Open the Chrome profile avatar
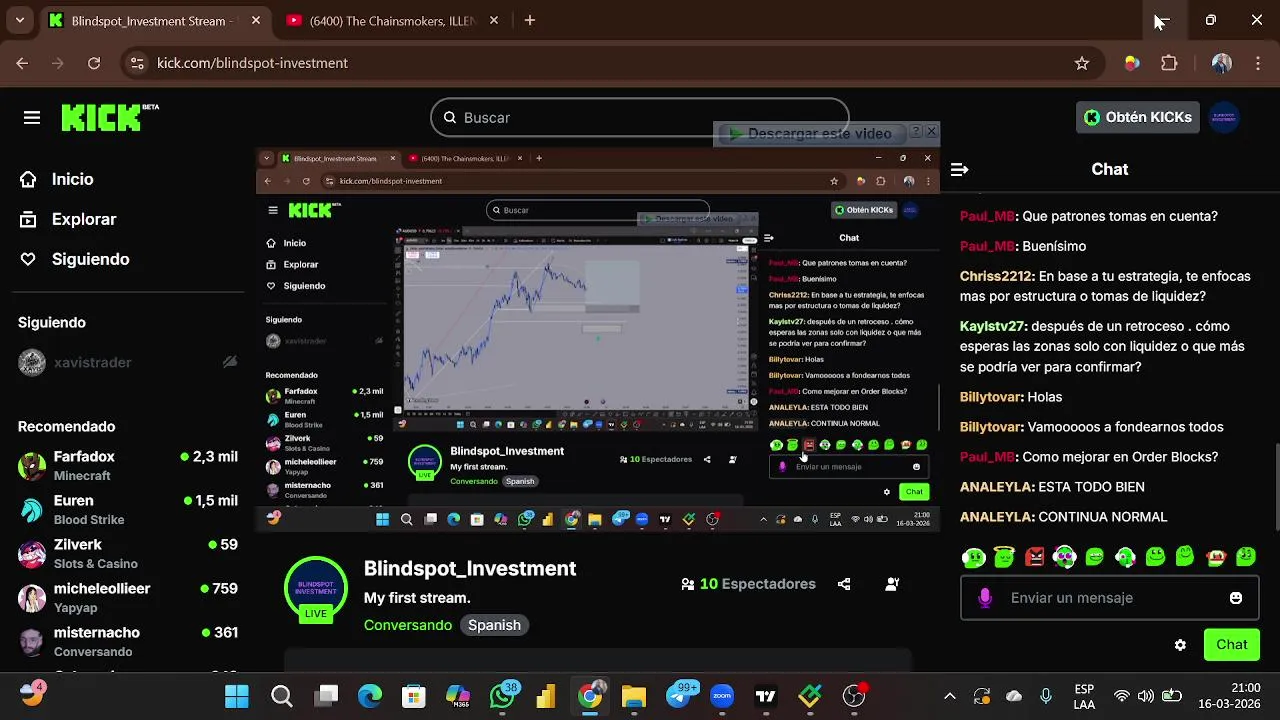The image size is (1280, 720). point(1221,63)
